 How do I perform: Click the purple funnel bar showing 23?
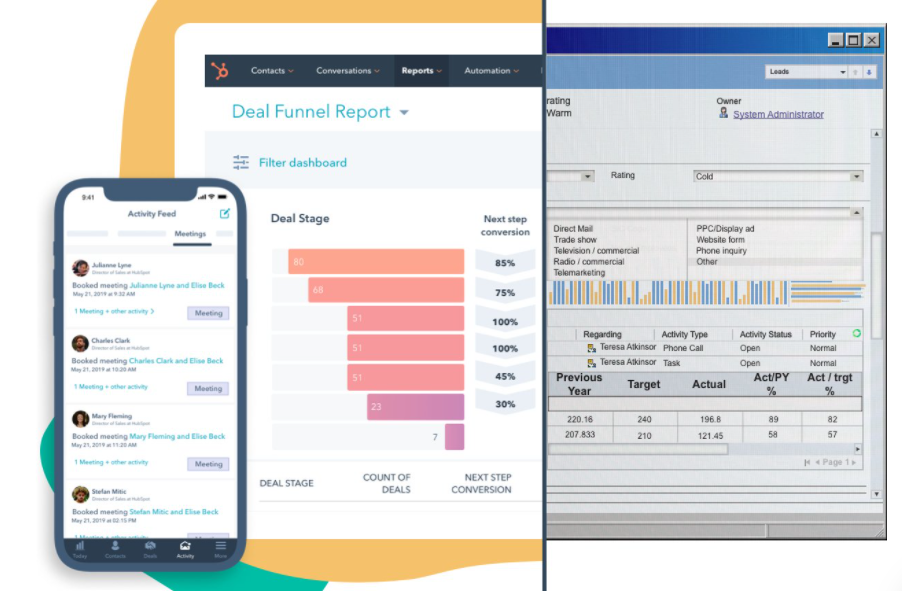tap(415, 406)
